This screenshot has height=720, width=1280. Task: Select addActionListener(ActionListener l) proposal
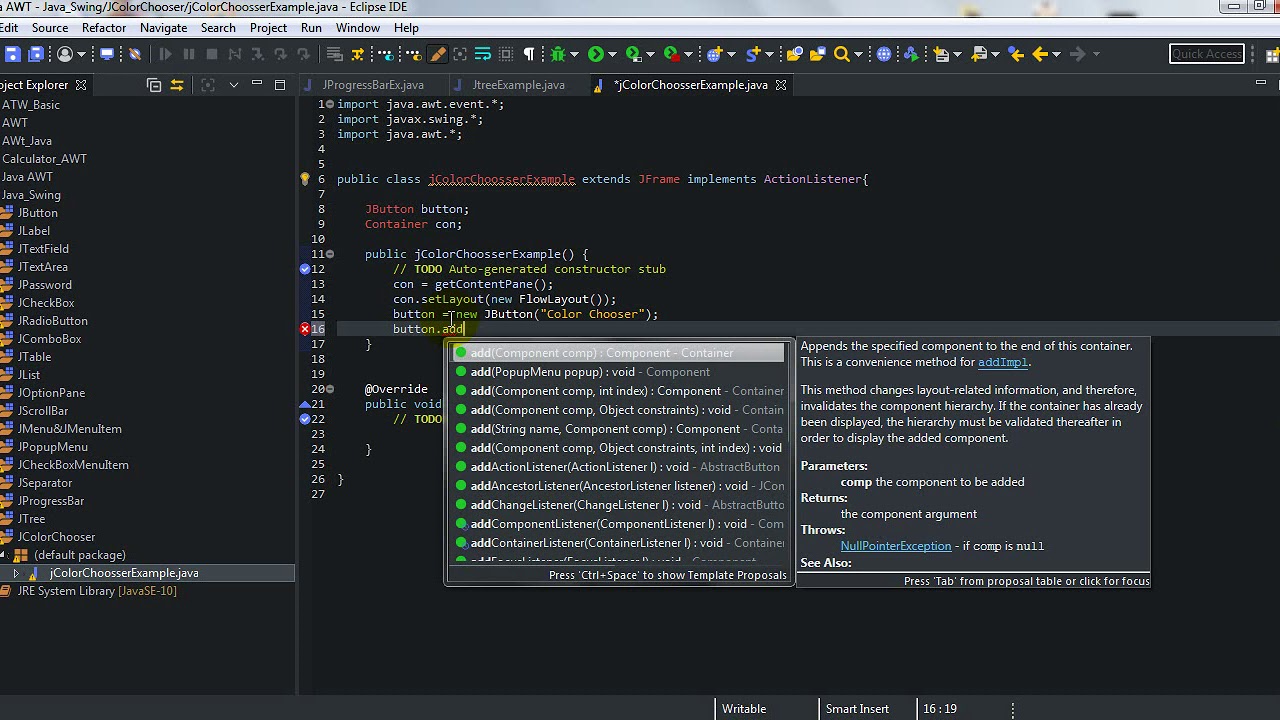[618, 467]
